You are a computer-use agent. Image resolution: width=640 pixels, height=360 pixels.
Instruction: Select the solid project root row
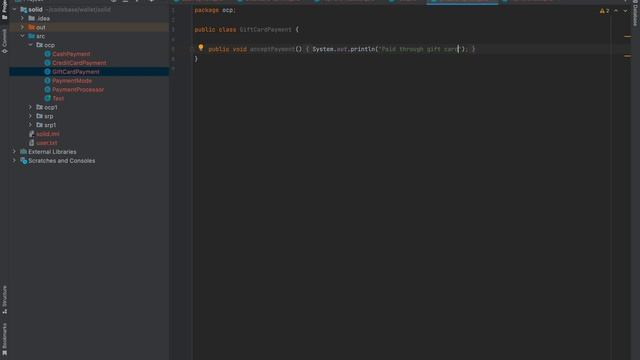(89, 9)
